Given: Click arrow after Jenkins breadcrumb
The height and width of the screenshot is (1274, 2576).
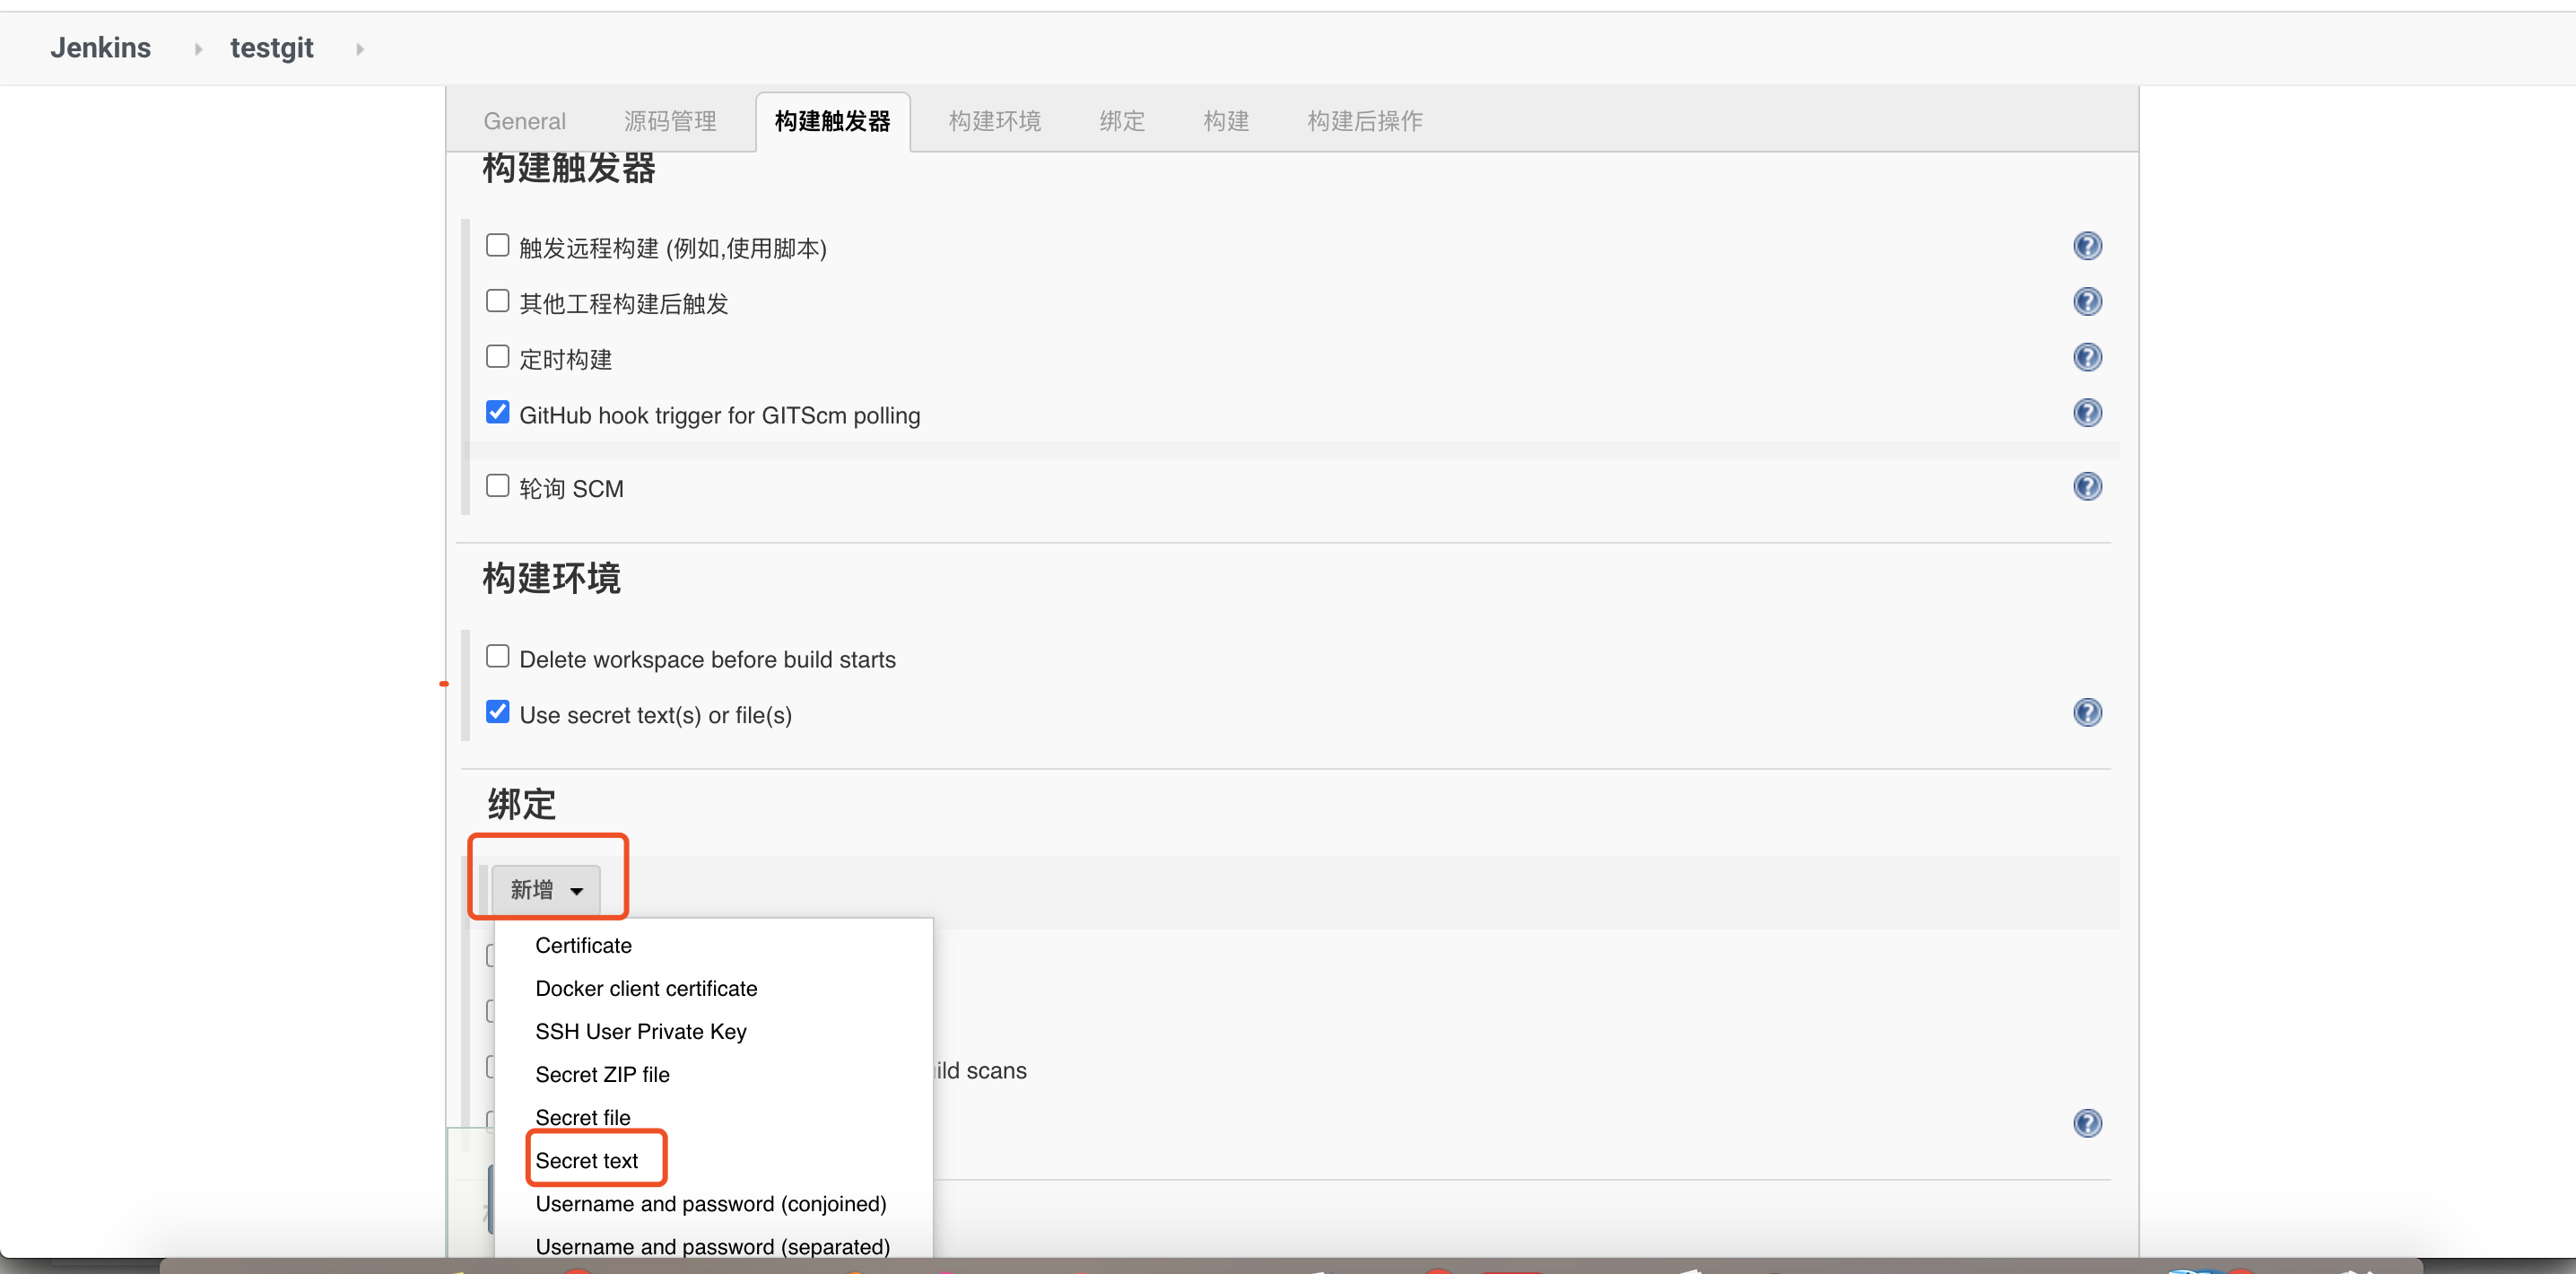Looking at the screenshot, I should pos(198,49).
